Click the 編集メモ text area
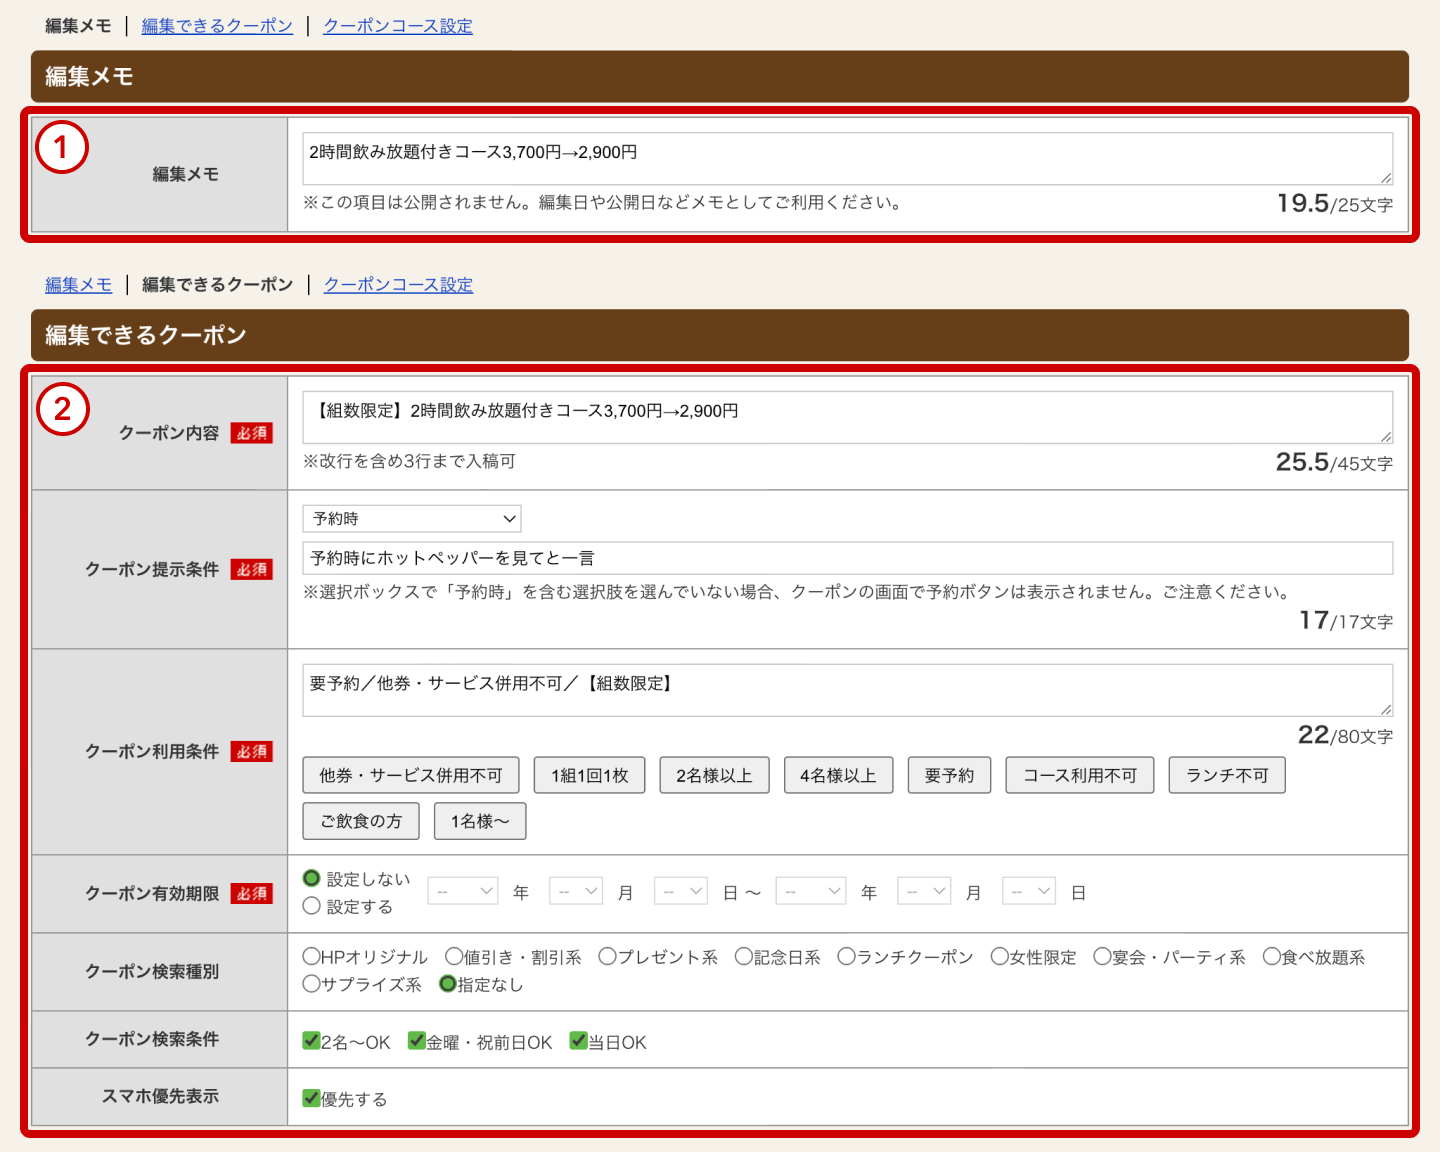 pyautogui.click(x=847, y=159)
